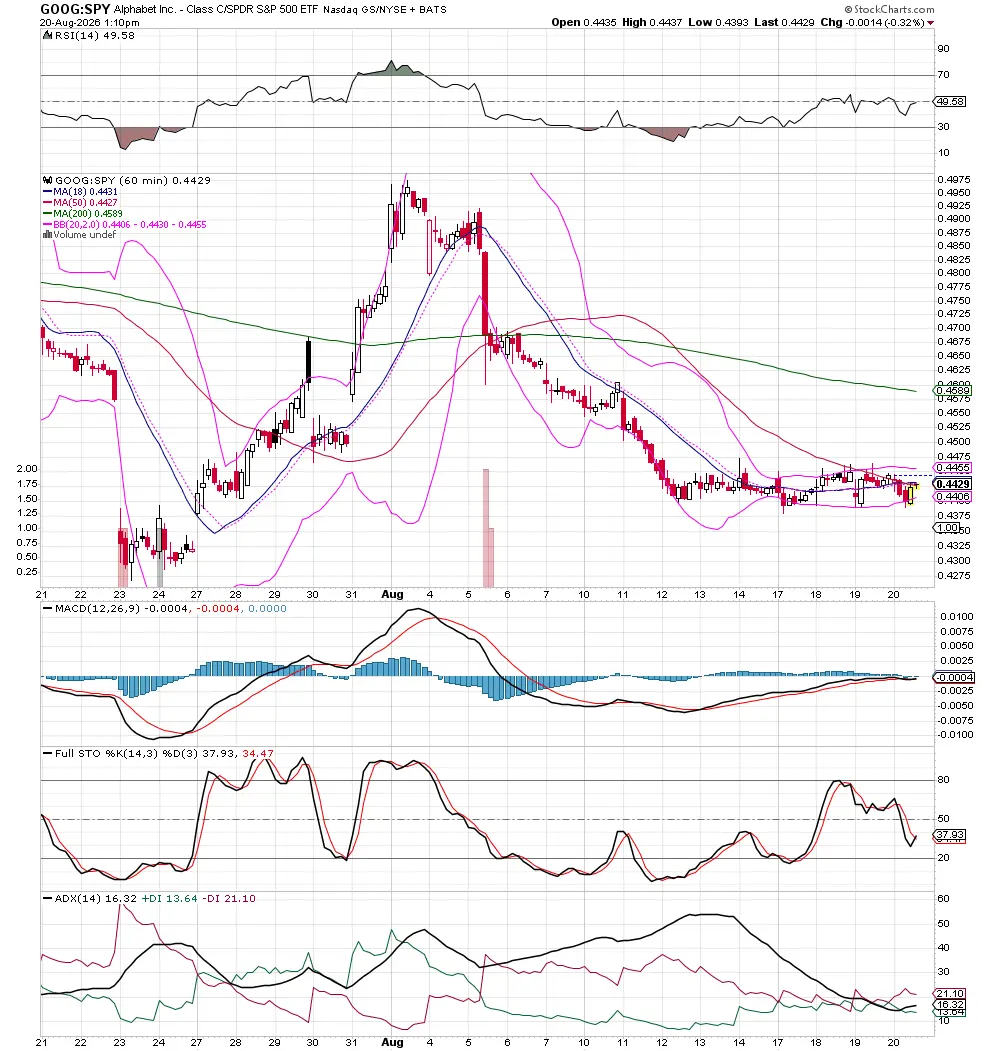The width and height of the screenshot is (990, 1051).
Task: Click the red down arrow beside Chg
Action: click(930, 23)
